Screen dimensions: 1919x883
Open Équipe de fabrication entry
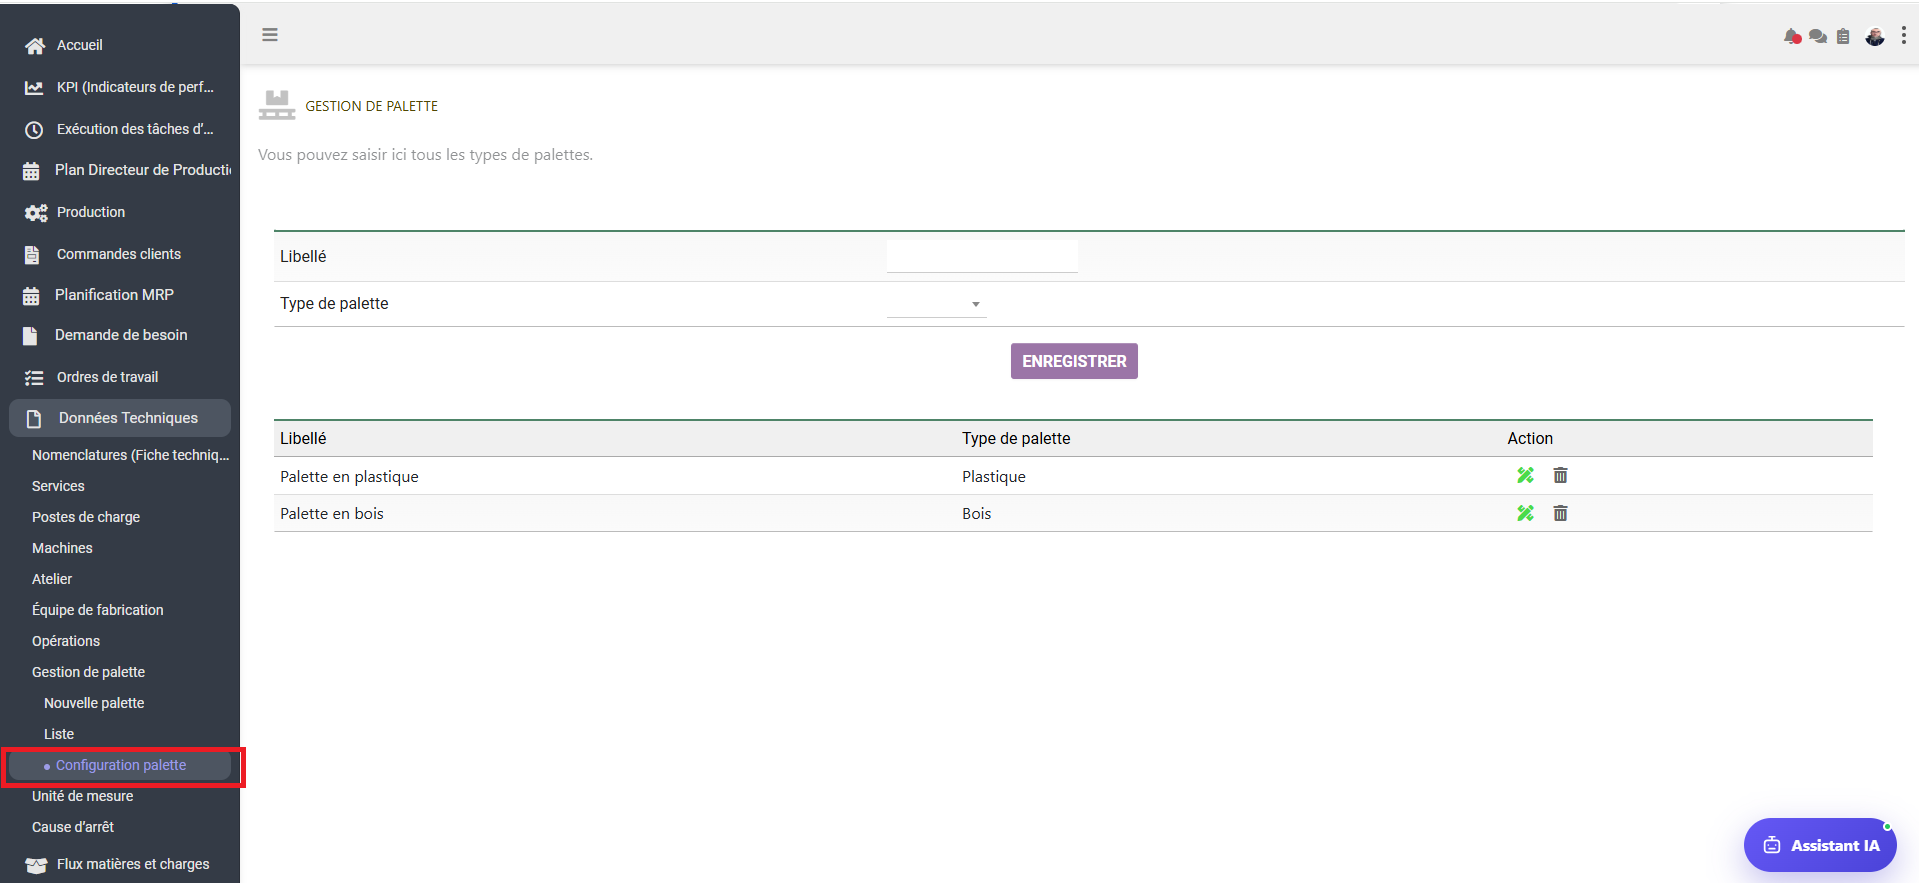97,610
